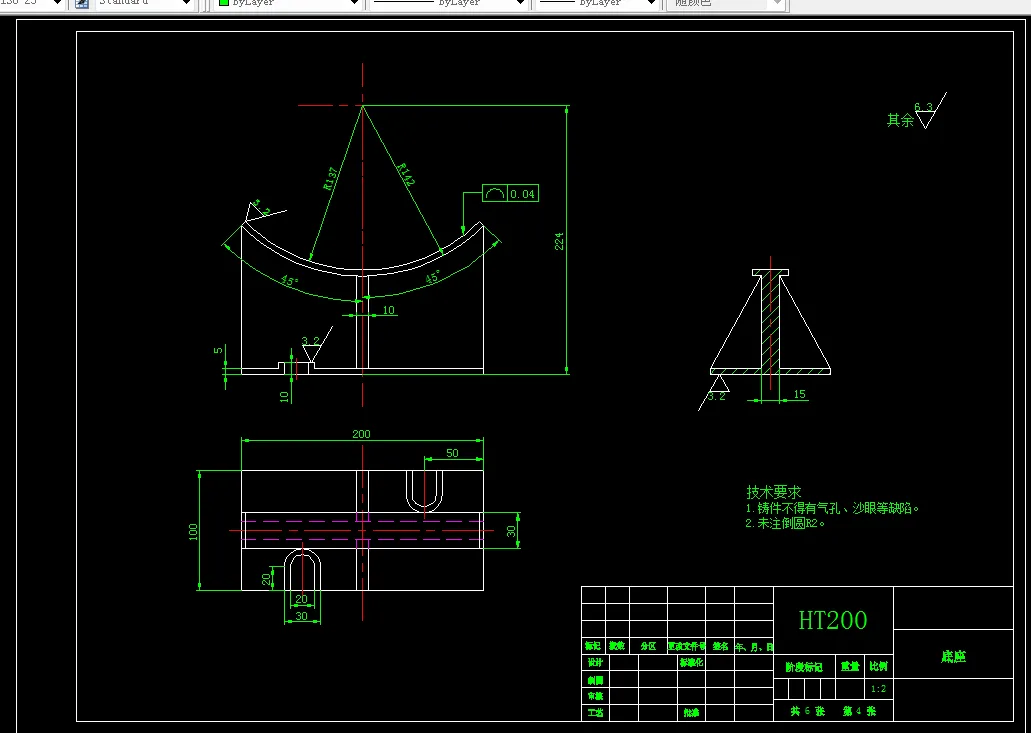Select the vertical 30 dimension right of plan view
Image resolution: width=1031 pixels, height=733 pixels.
511,531
